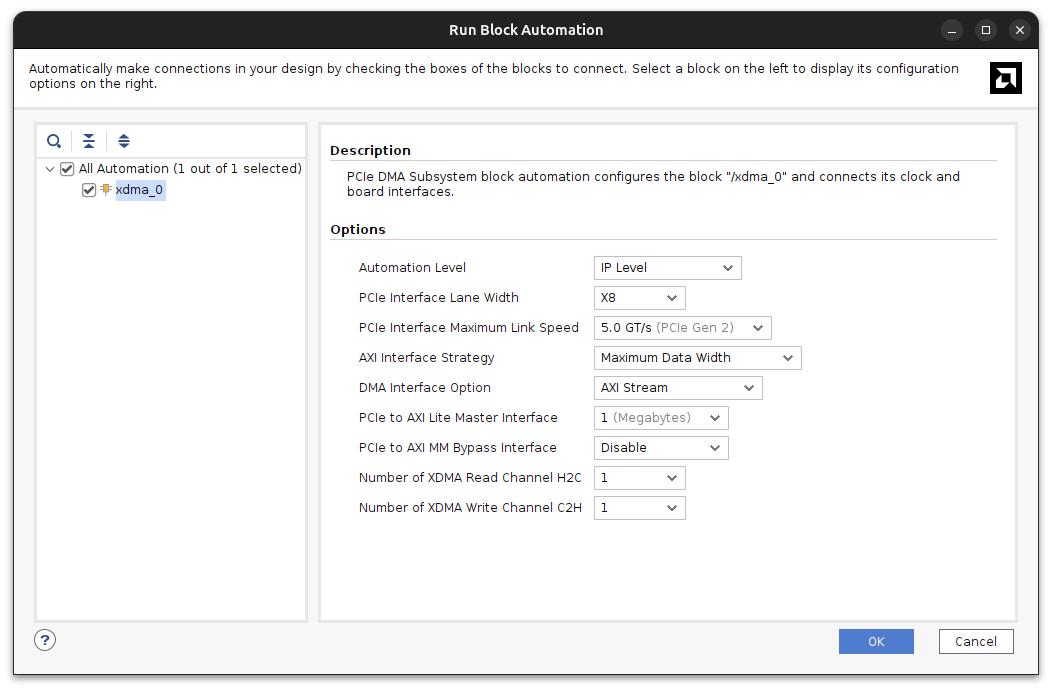Uncheck the xdma_0 checkbox
1052x691 pixels.
[x=89, y=190]
